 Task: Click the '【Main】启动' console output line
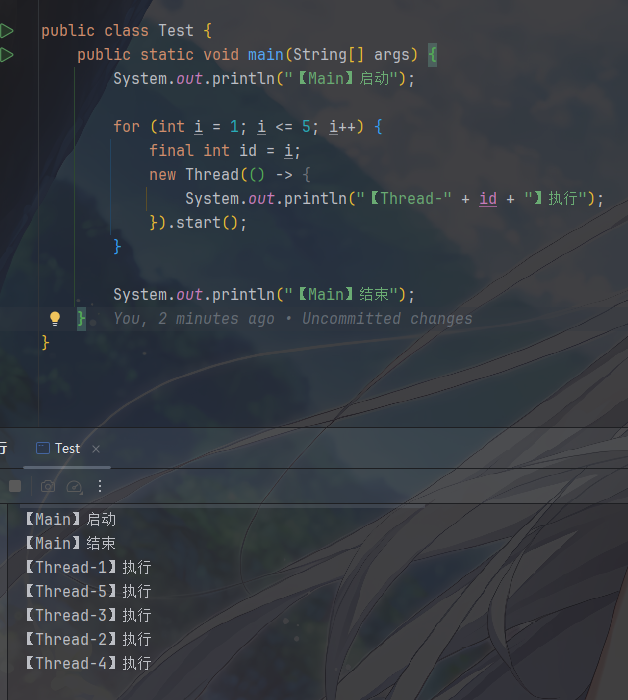tap(69, 519)
